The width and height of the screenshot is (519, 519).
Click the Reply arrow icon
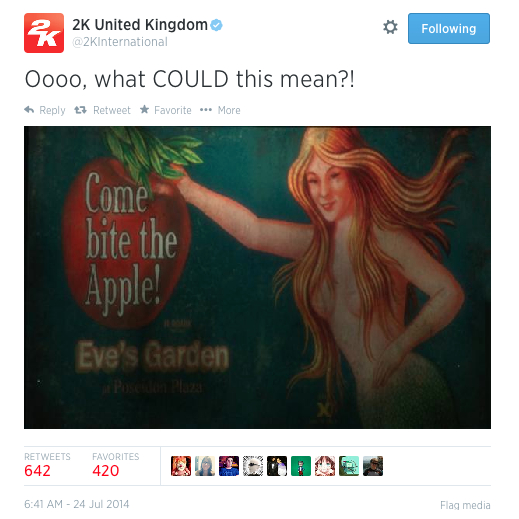[29, 110]
